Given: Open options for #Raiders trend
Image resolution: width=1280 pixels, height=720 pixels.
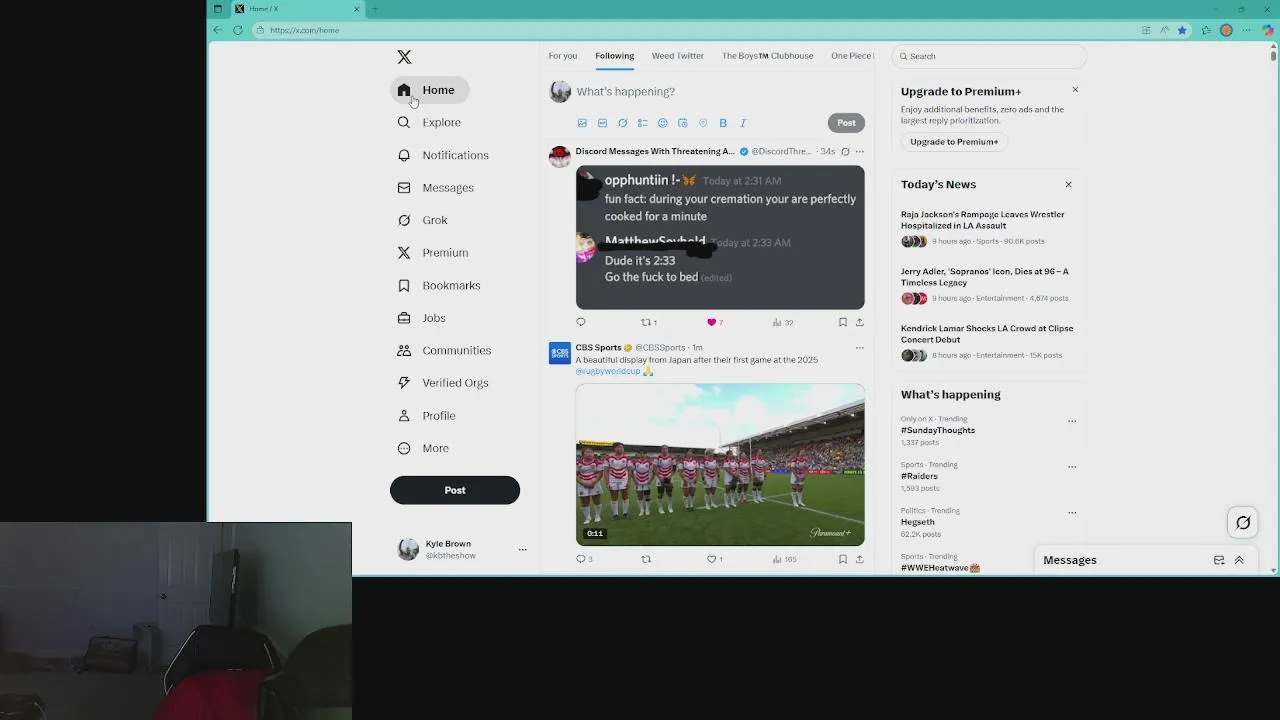Looking at the screenshot, I should coord(1072,467).
